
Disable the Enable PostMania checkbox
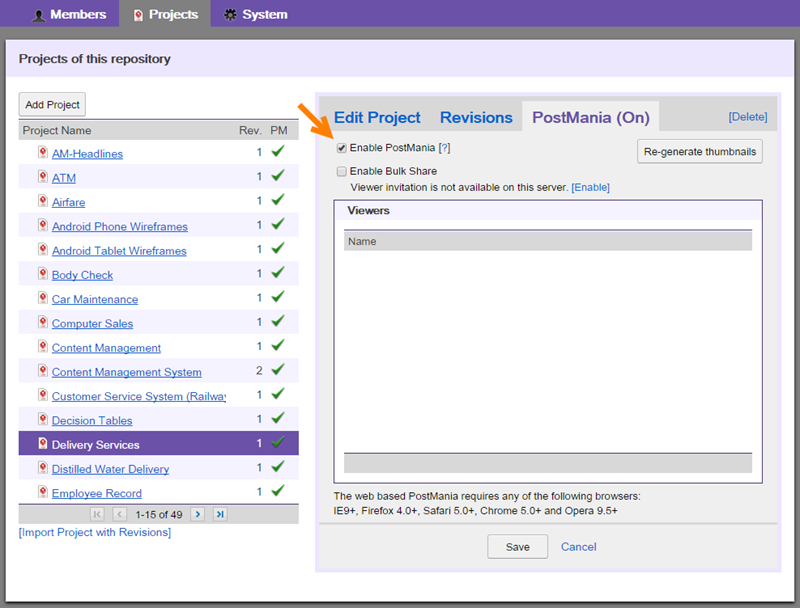[342, 148]
